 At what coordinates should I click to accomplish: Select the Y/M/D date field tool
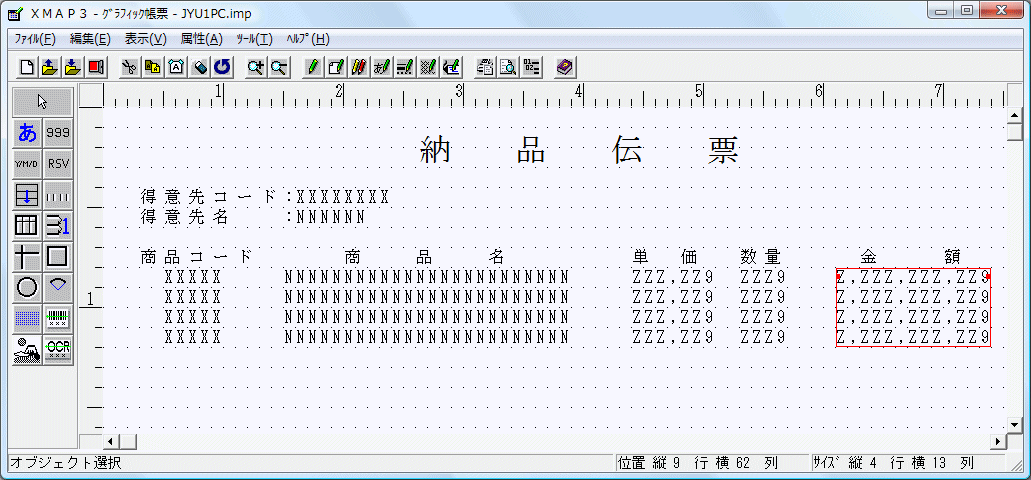click(x=28, y=164)
